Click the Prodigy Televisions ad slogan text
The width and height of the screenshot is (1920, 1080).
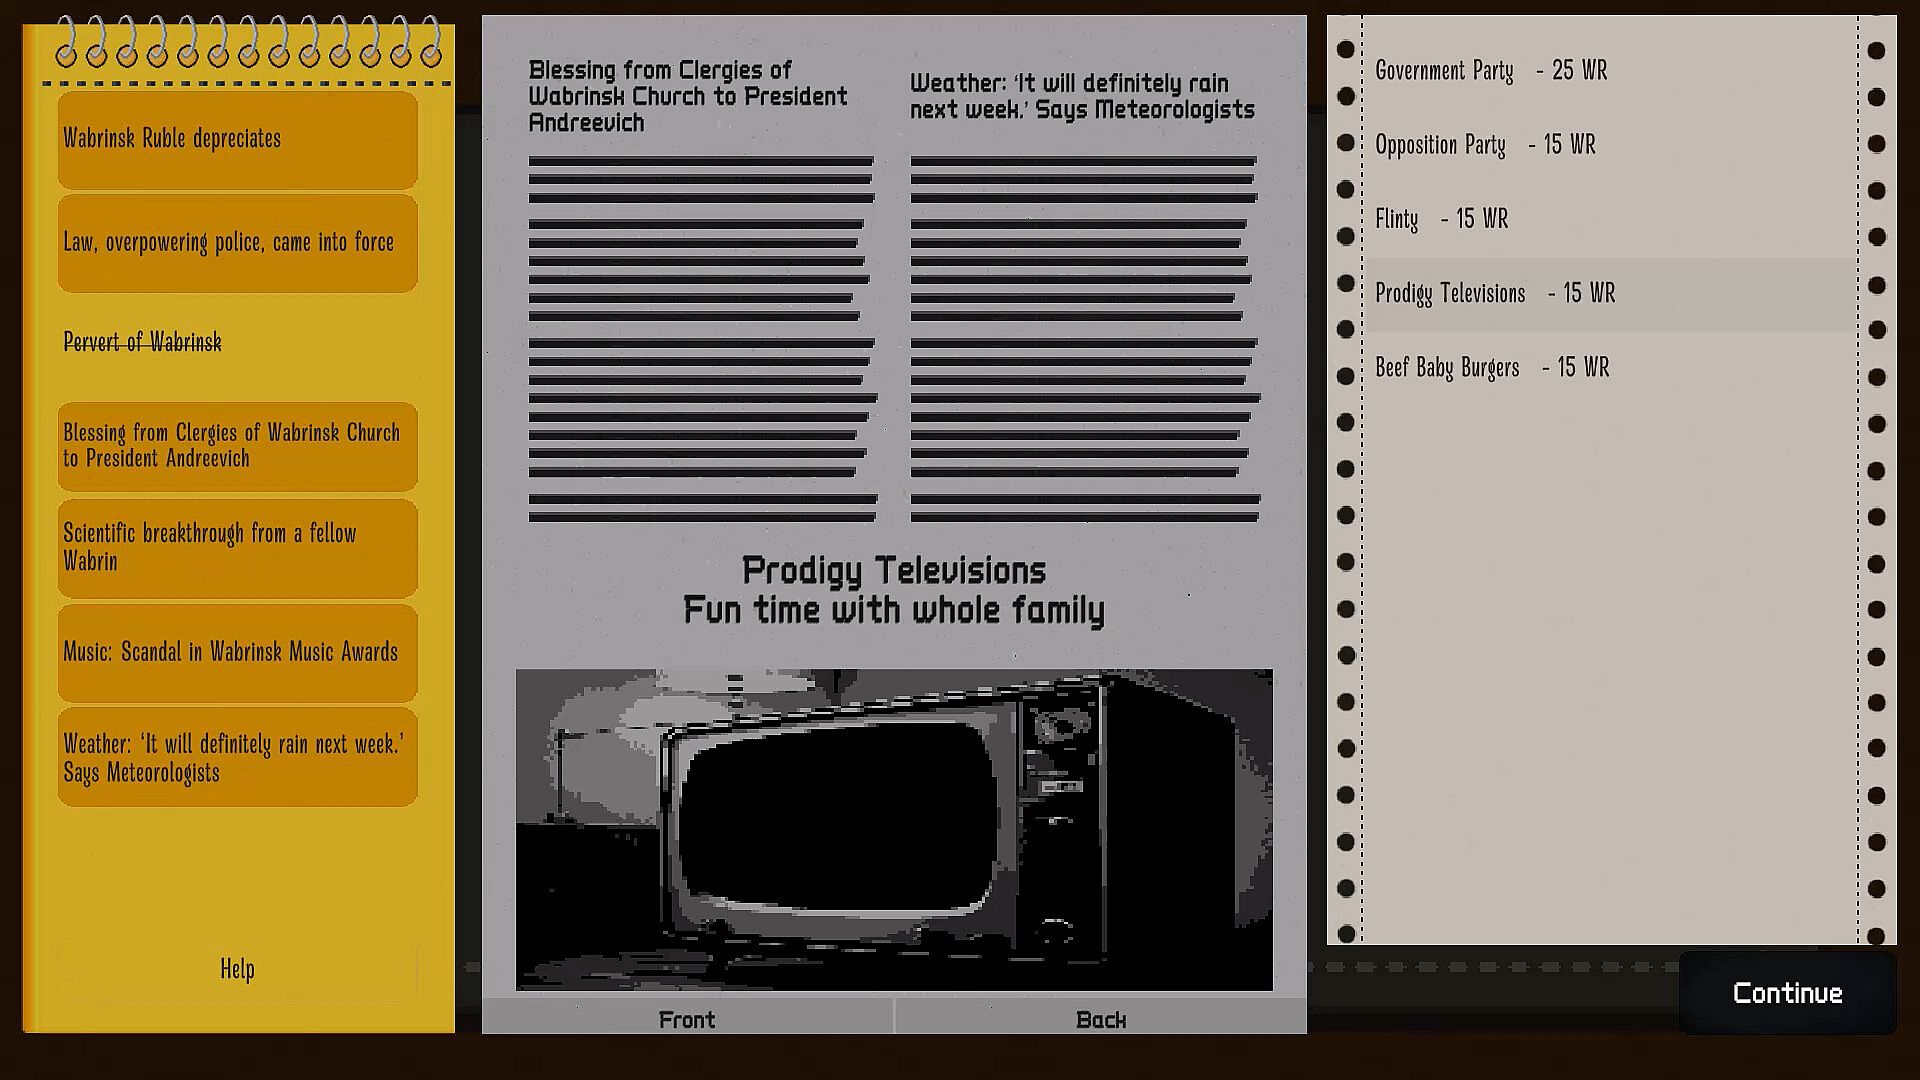pyautogui.click(x=894, y=590)
